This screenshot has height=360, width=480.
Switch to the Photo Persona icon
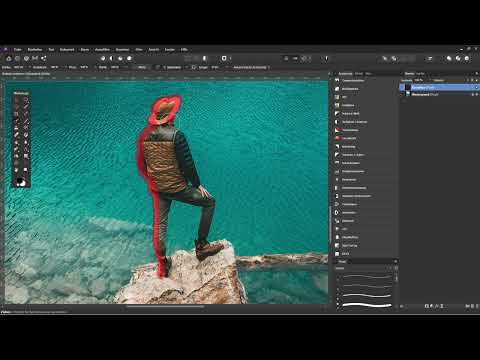tap(9, 58)
